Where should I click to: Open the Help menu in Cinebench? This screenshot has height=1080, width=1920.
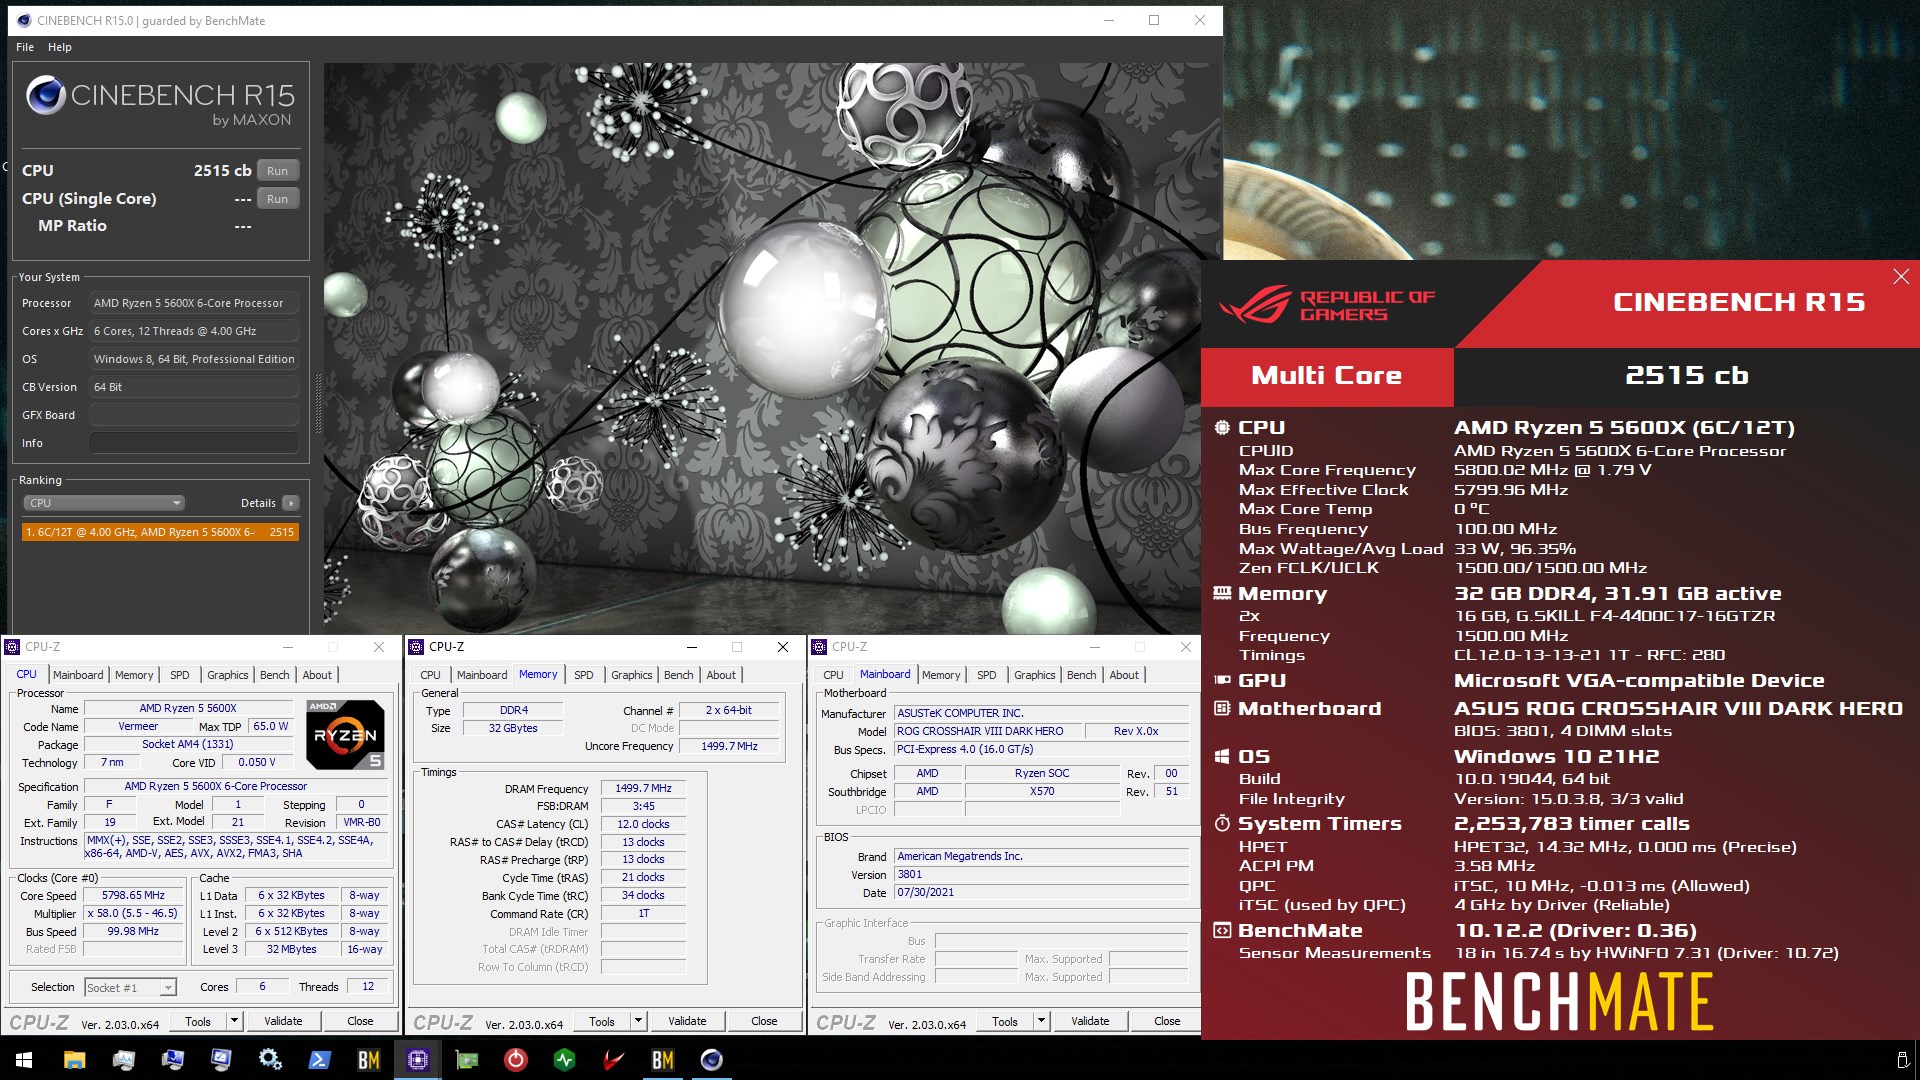60,47
